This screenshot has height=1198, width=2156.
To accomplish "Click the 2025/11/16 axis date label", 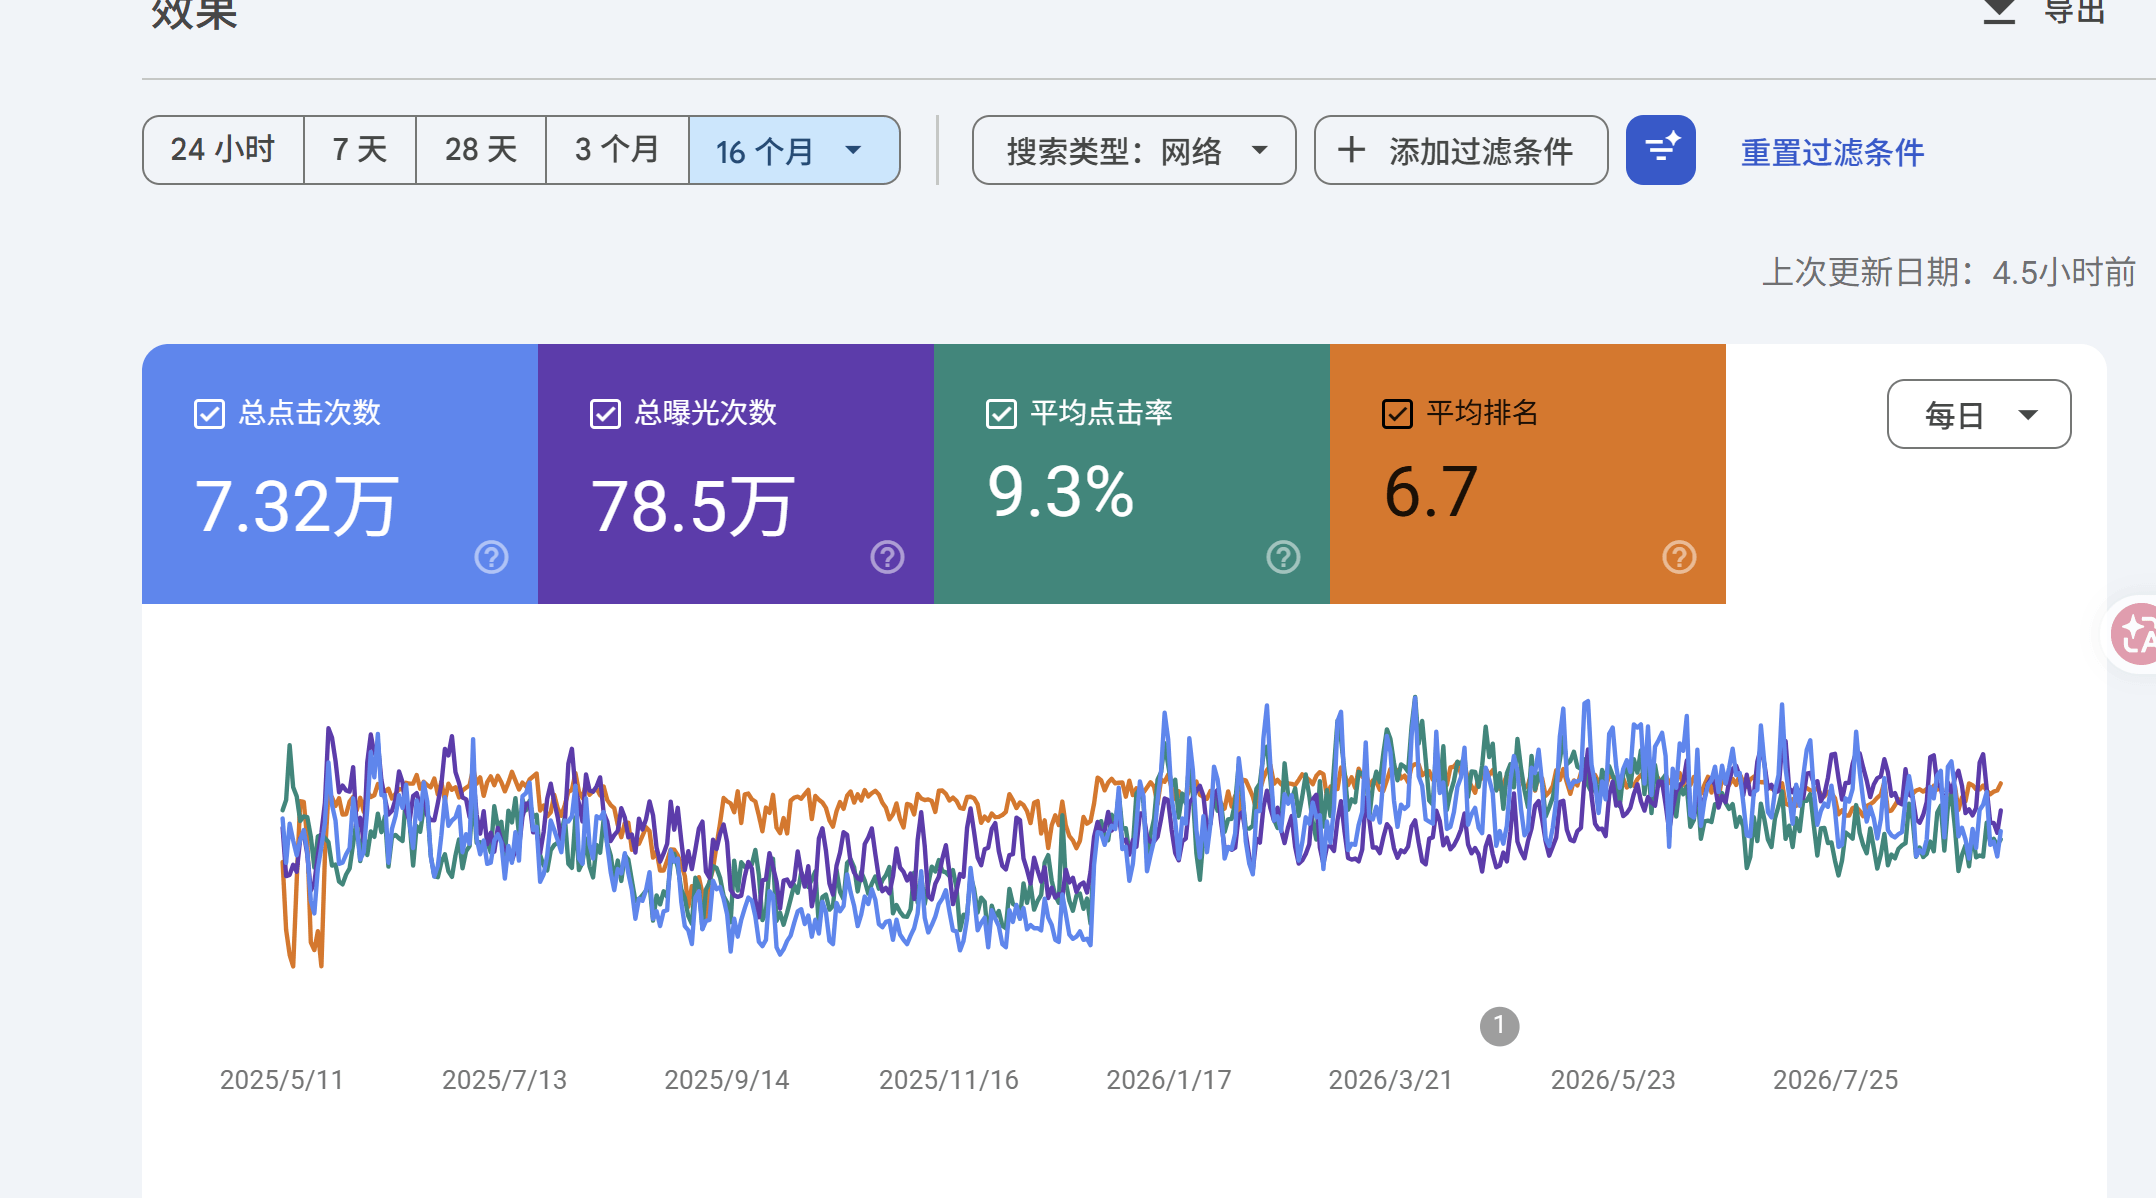I will tap(948, 1080).
